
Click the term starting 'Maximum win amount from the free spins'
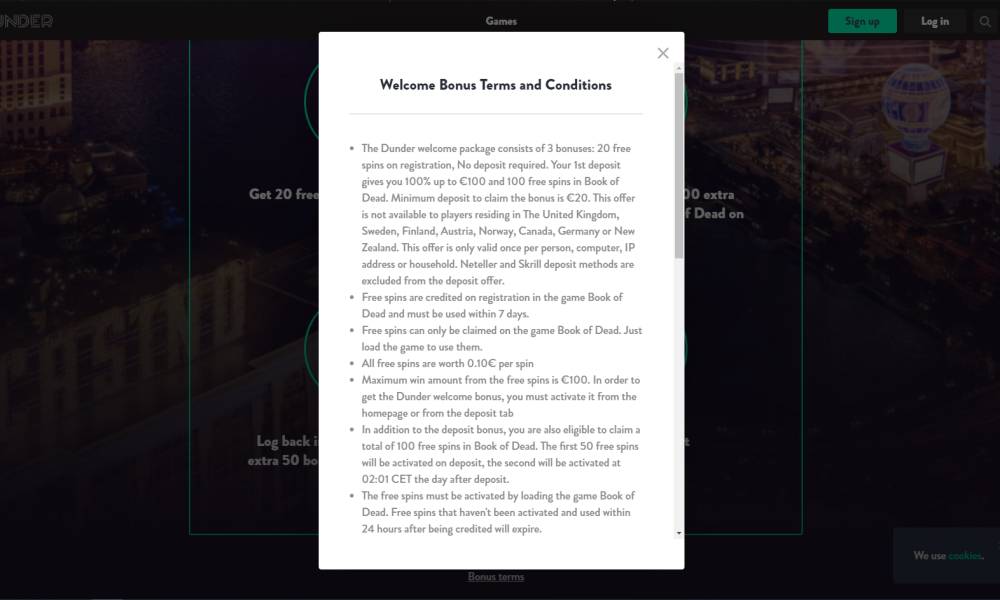point(501,397)
